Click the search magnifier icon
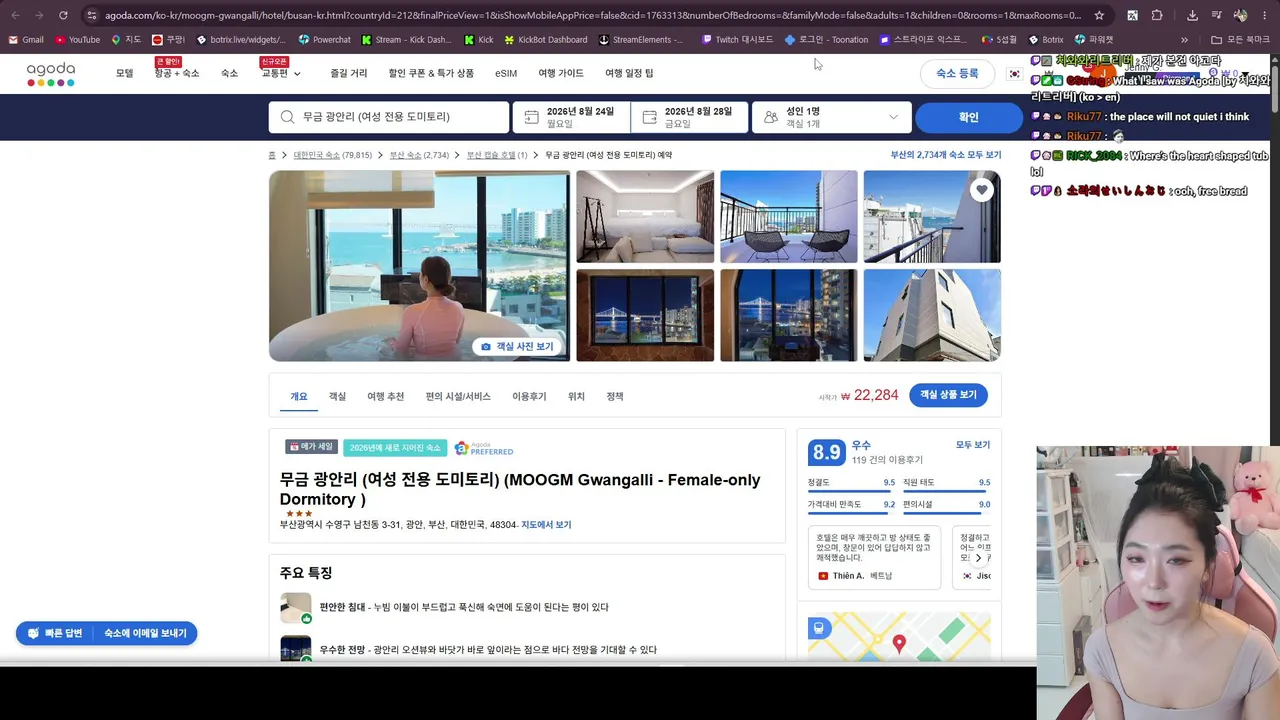Image resolution: width=1280 pixels, height=720 pixels. pos(288,117)
